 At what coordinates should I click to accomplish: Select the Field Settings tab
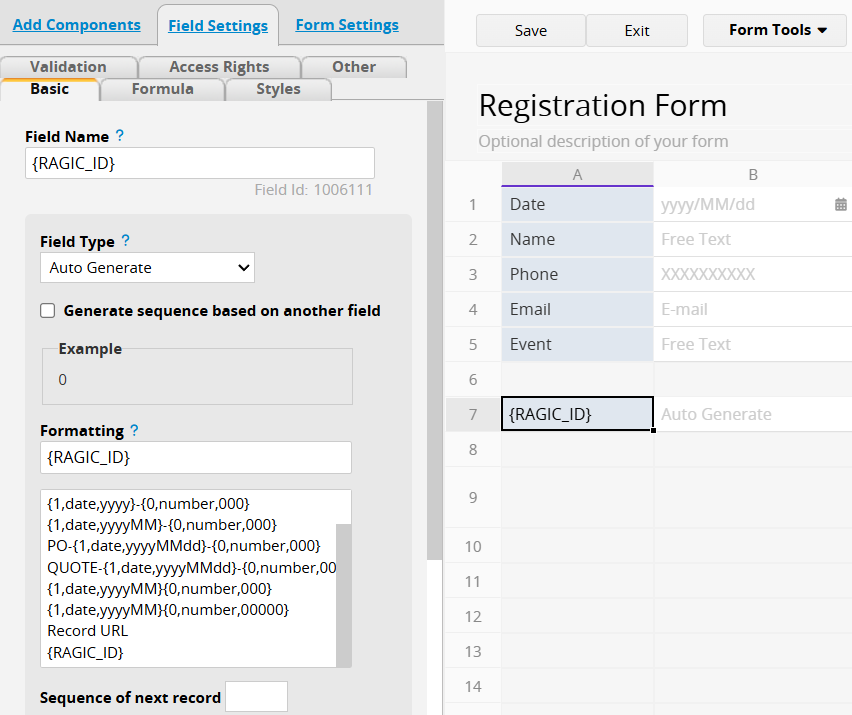(218, 26)
